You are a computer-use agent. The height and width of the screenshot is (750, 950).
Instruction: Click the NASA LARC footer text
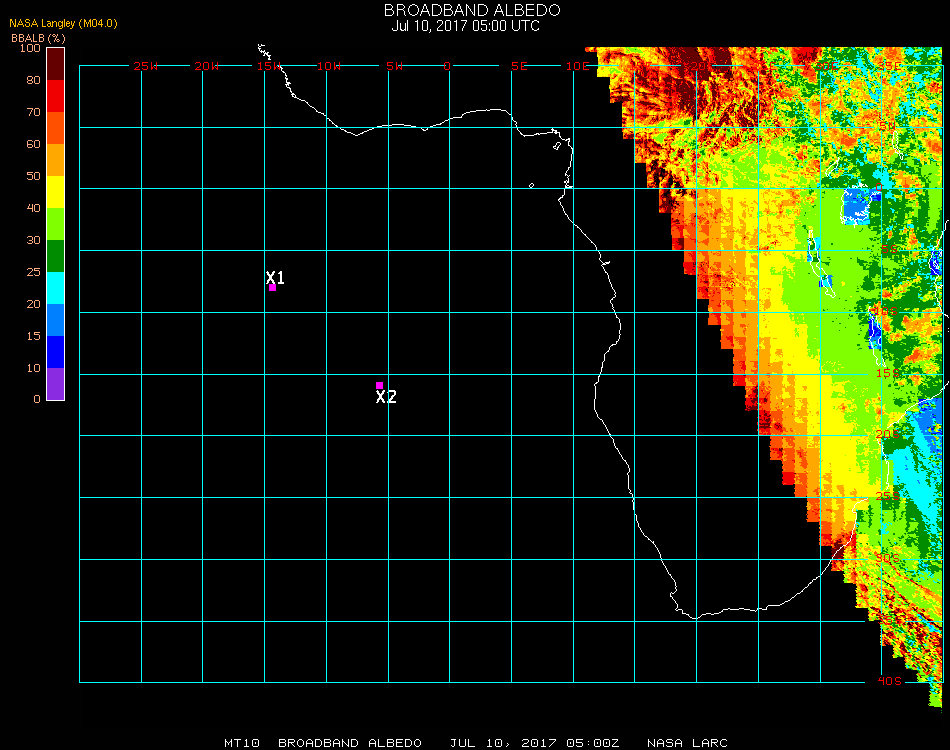(687, 743)
